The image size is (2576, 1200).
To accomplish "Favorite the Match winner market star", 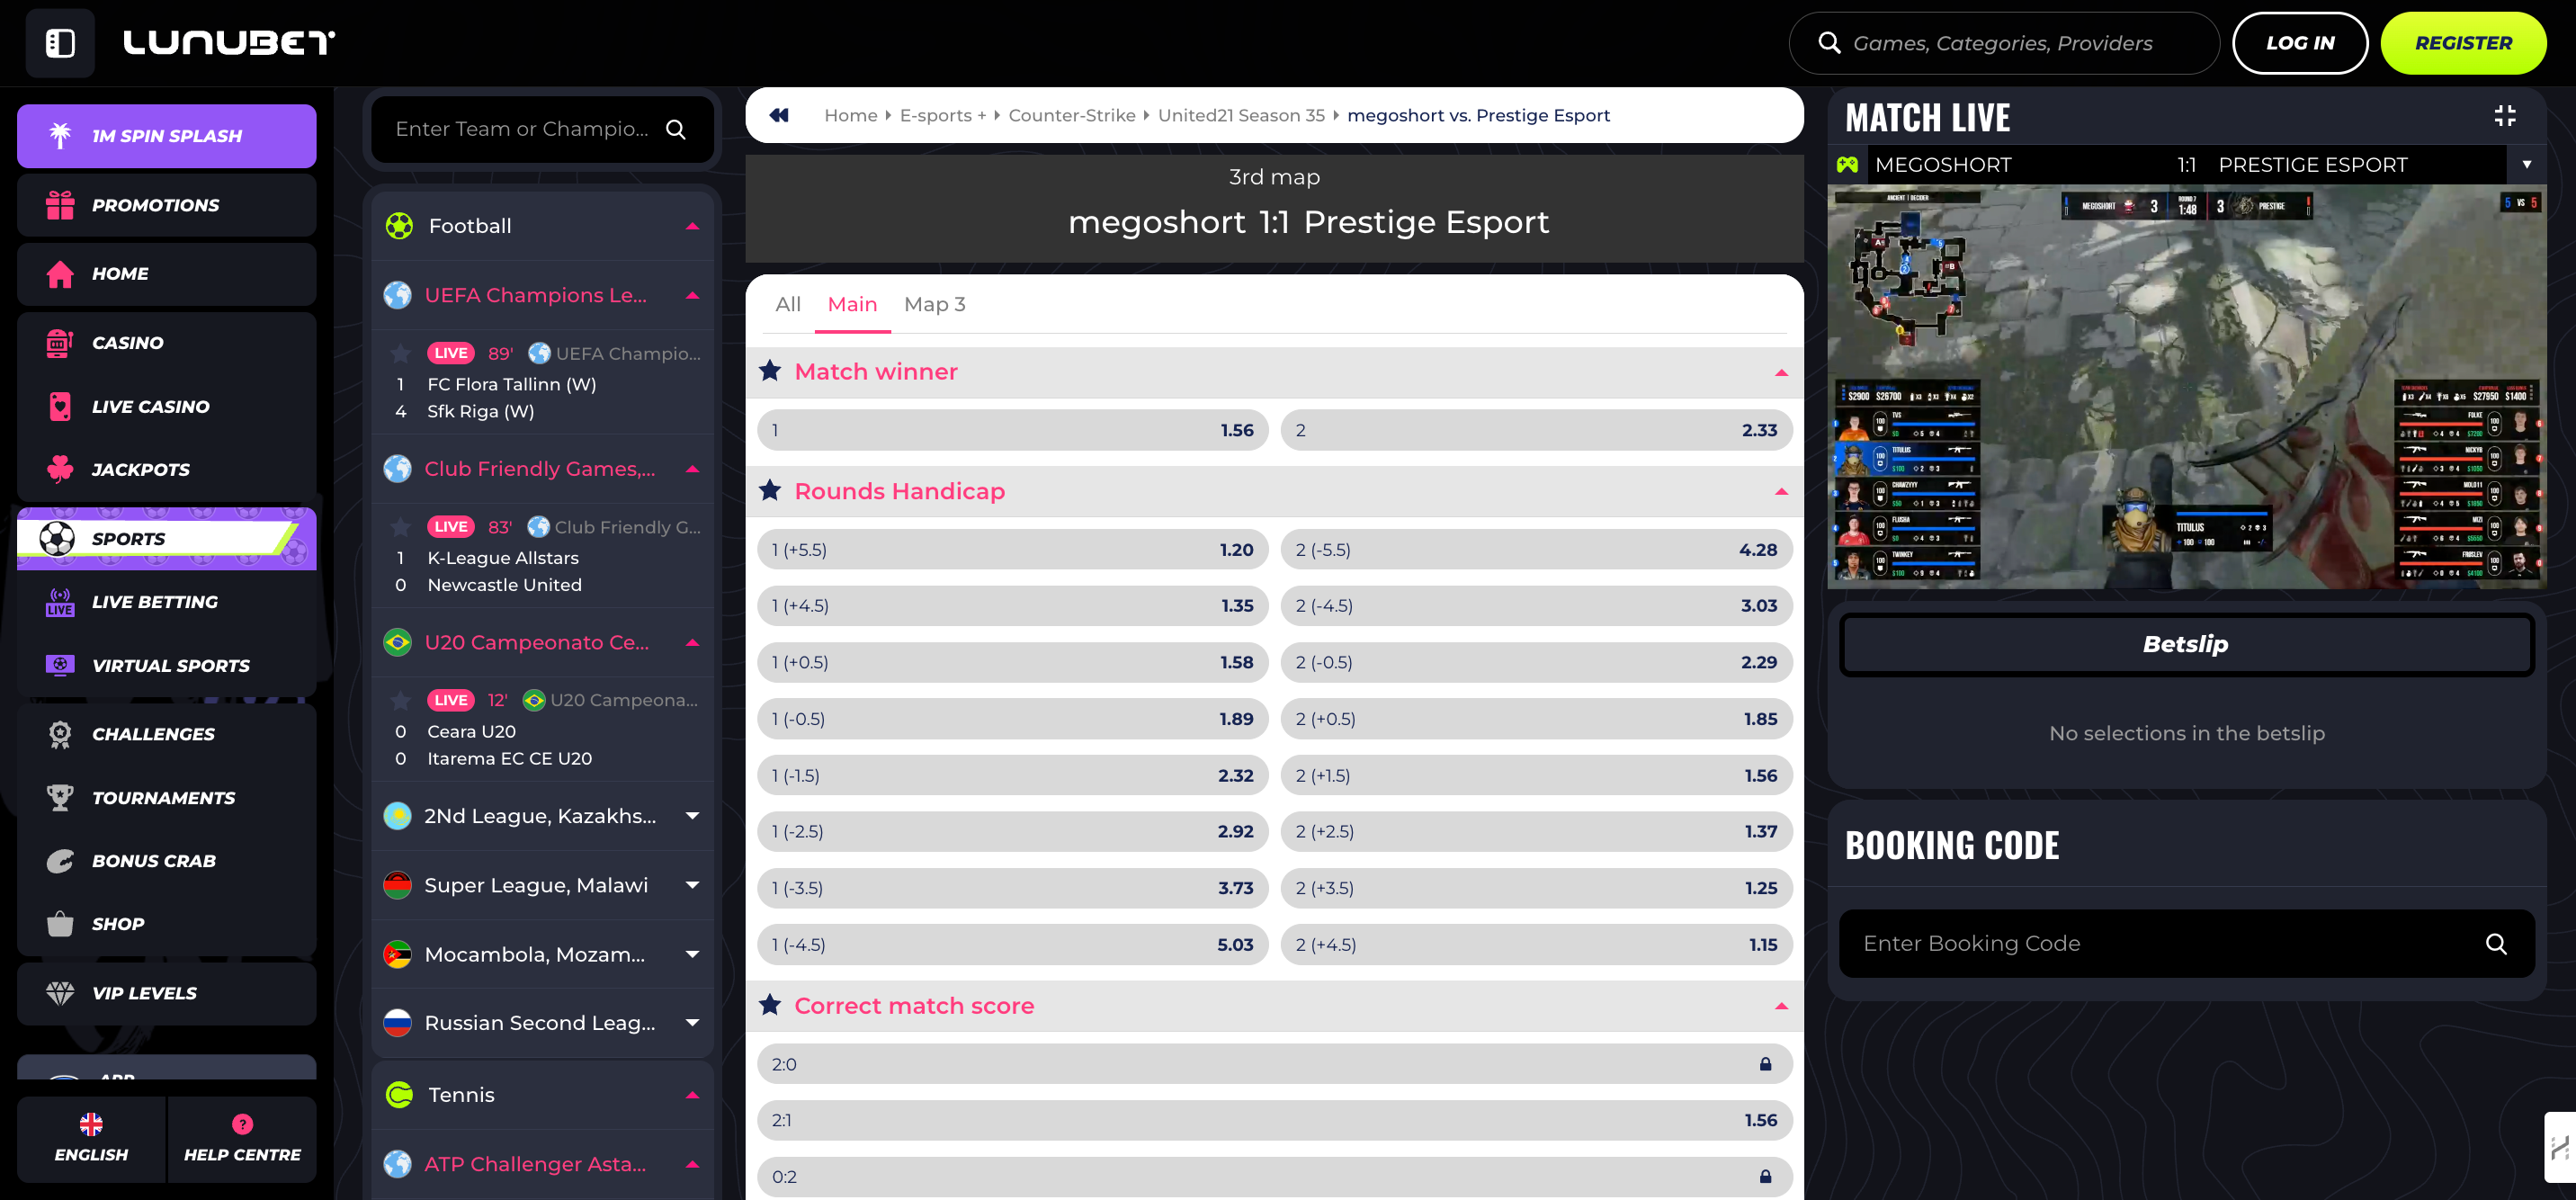I will pos(770,371).
